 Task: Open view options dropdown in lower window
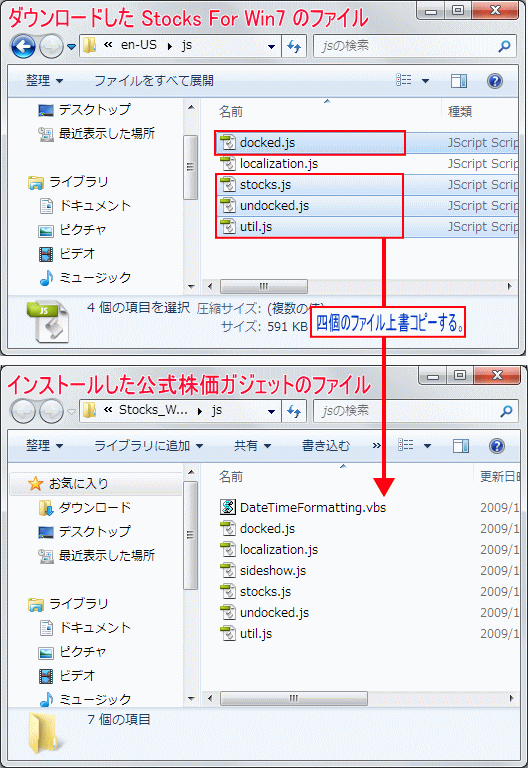click(x=427, y=446)
